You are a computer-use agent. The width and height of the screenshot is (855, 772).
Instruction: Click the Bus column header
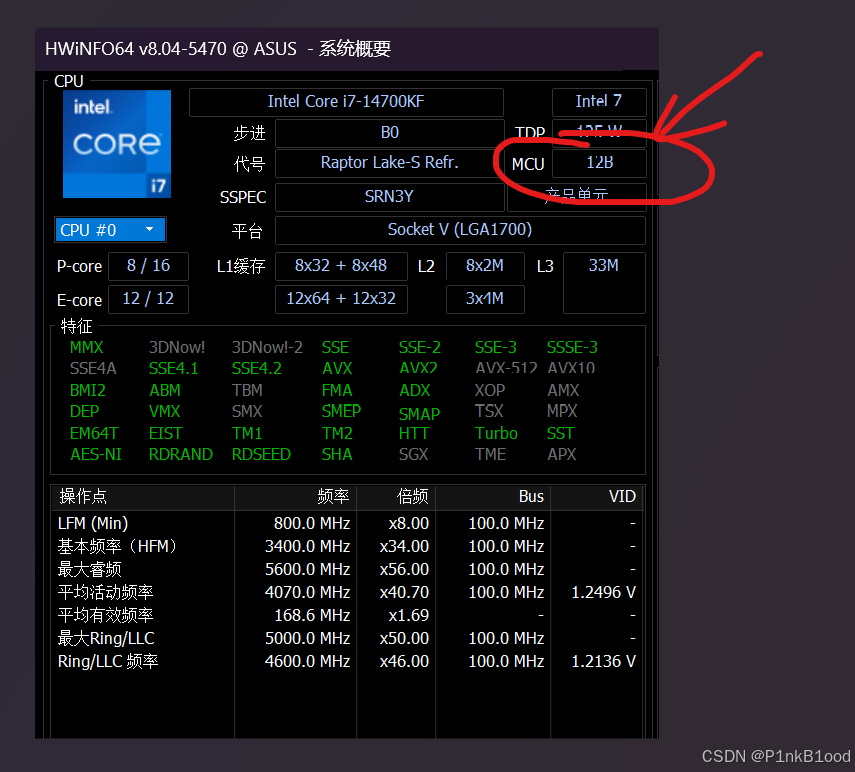coord(493,497)
